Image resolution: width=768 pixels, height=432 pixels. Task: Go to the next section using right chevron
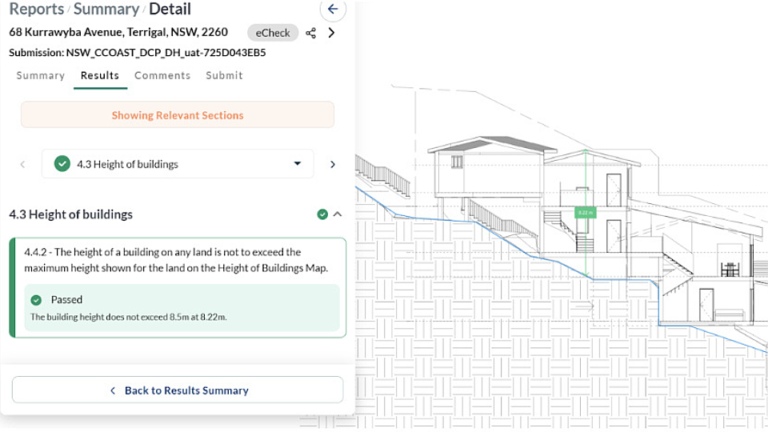(x=333, y=164)
